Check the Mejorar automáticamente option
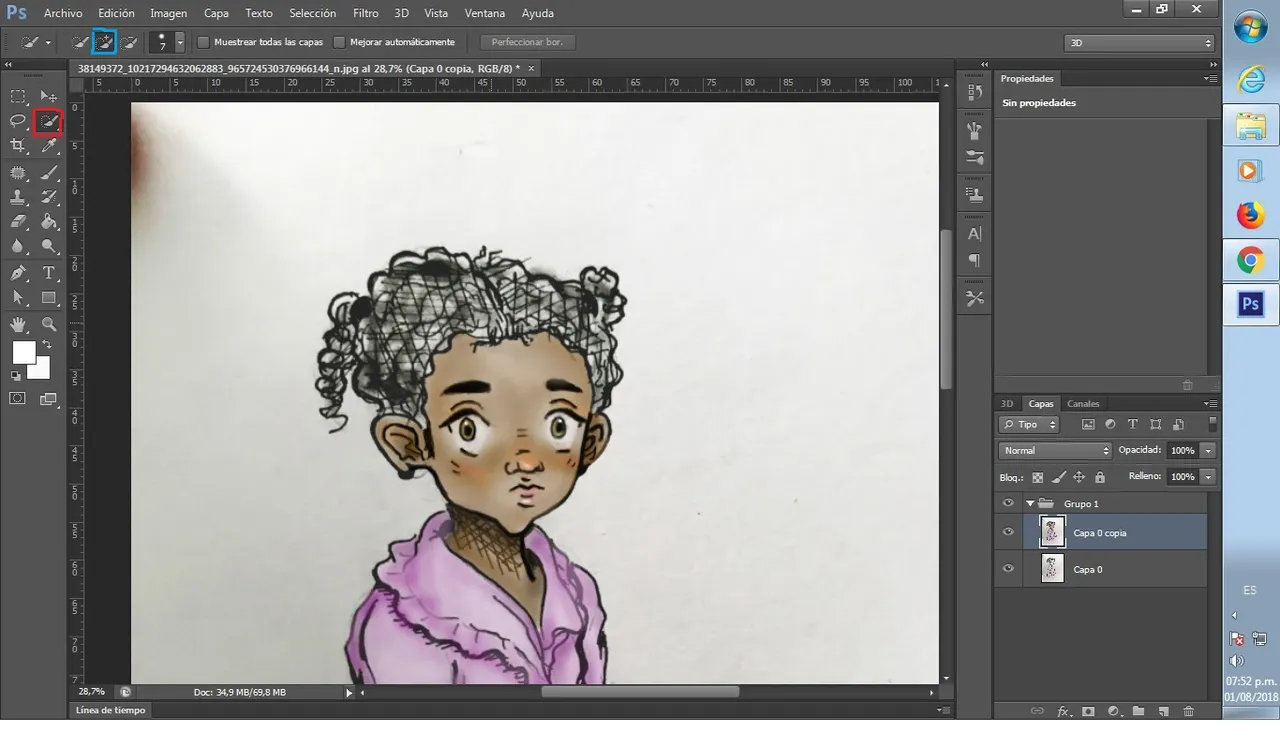The height and width of the screenshot is (750, 1280). point(339,42)
